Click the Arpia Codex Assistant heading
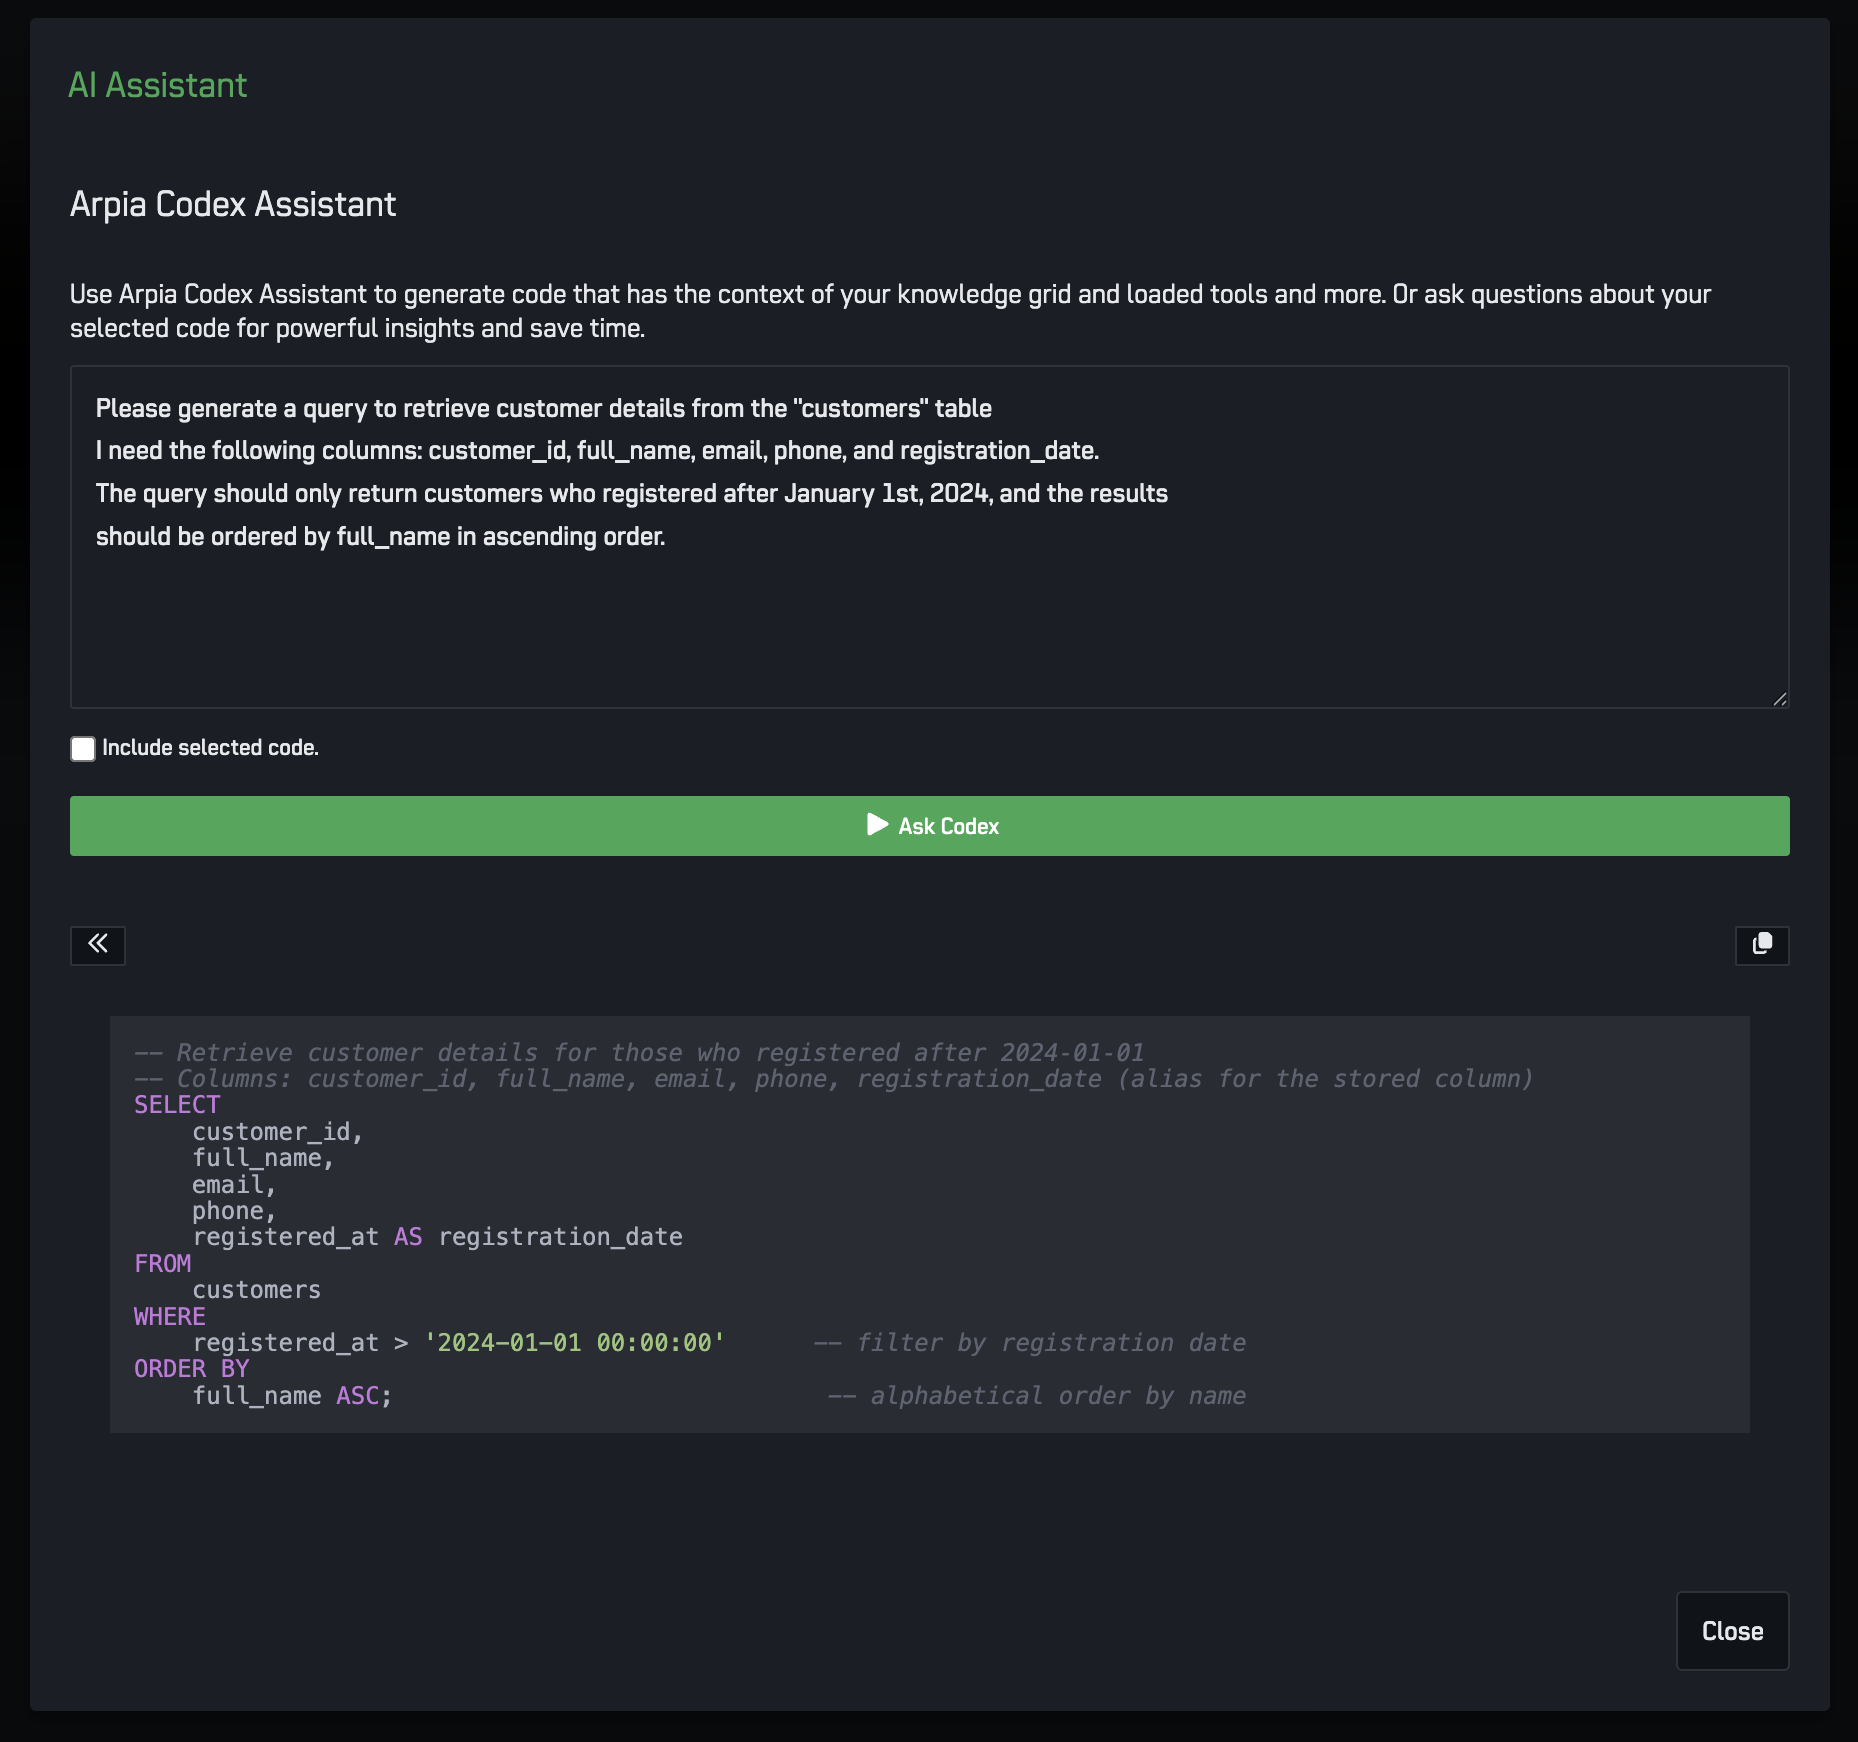Screen dimensions: 1858x1742 pyautogui.click(x=233, y=204)
